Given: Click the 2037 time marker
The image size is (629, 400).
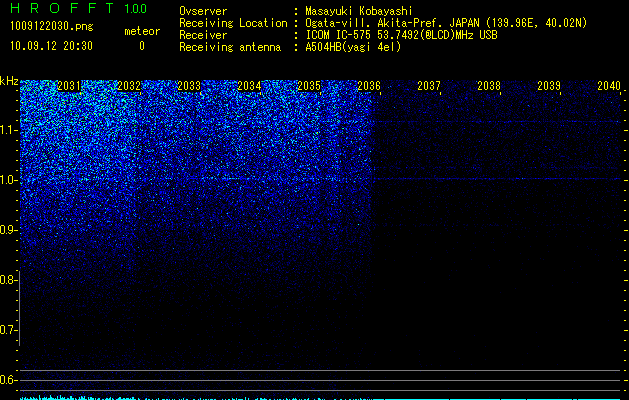Looking at the screenshot, I should pyautogui.click(x=429, y=86).
